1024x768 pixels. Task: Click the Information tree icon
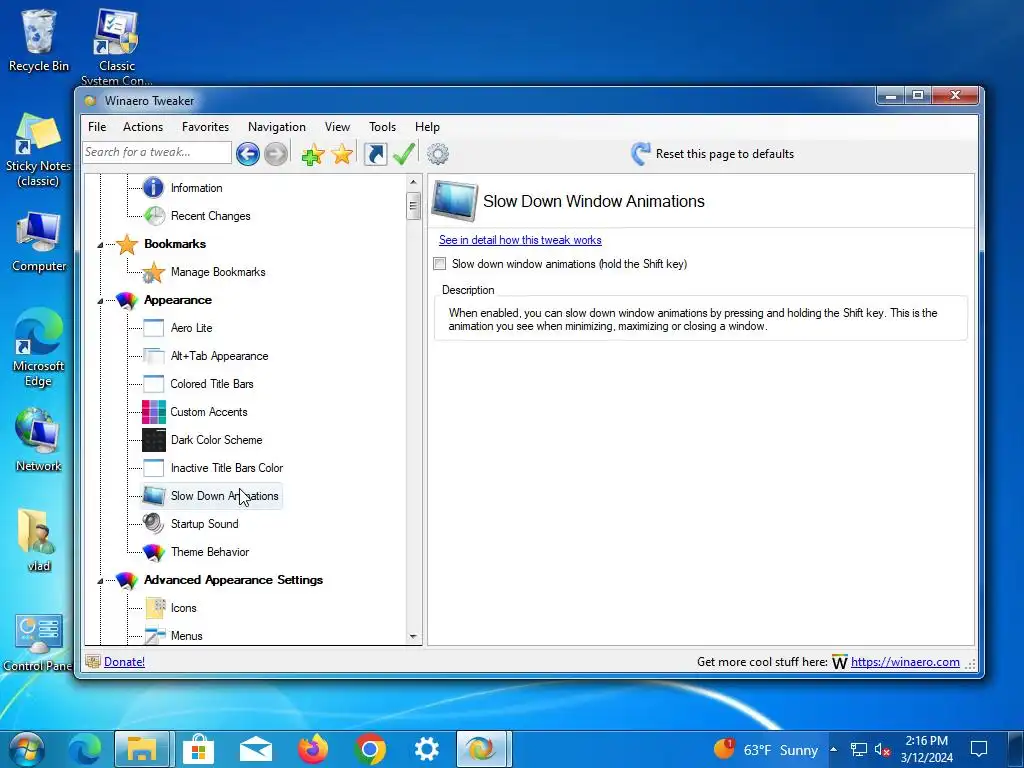point(153,187)
